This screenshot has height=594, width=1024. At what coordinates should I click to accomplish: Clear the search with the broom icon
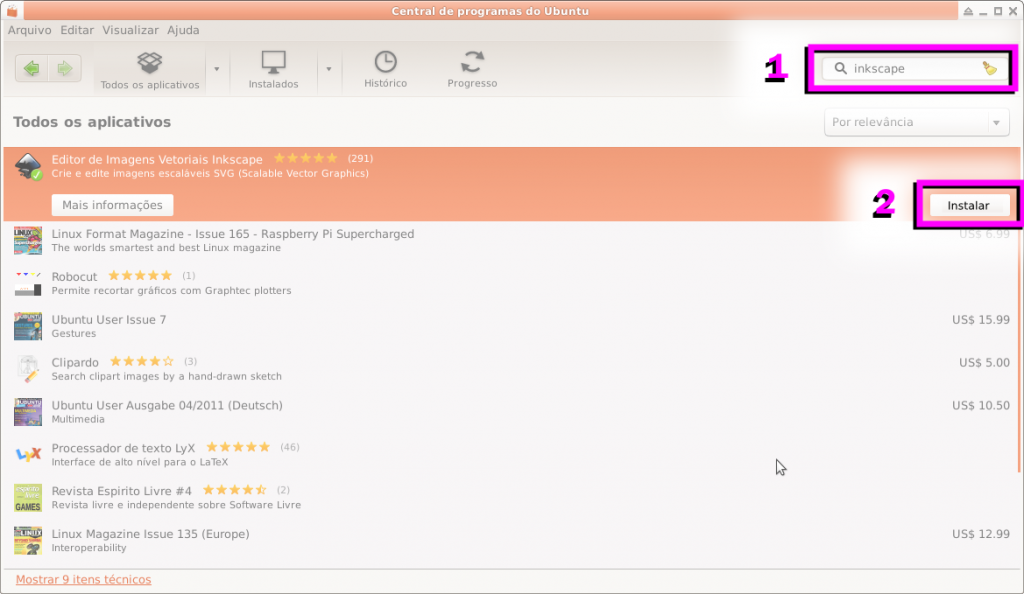click(990, 69)
